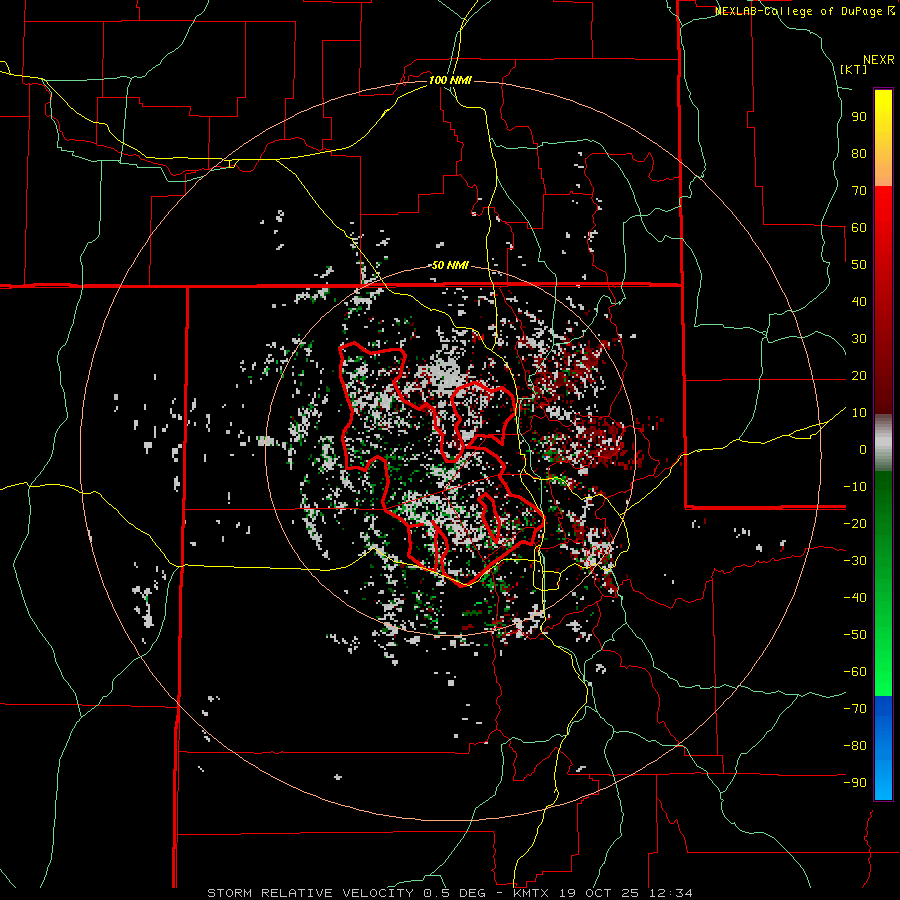Screen dimensions: 900x900
Task: Click the -60 value on the scale
Action: 855,672
